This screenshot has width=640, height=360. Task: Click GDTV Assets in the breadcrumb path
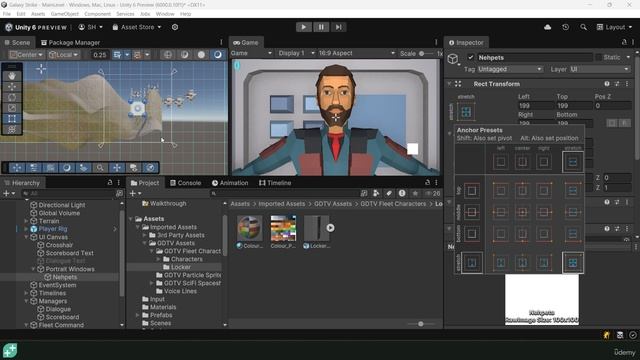pos(333,204)
